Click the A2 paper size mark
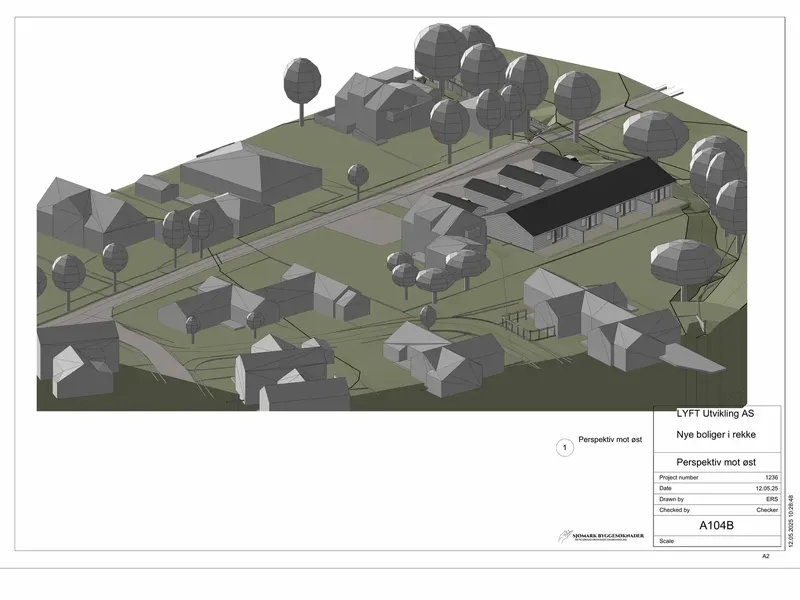 [765, 556]
